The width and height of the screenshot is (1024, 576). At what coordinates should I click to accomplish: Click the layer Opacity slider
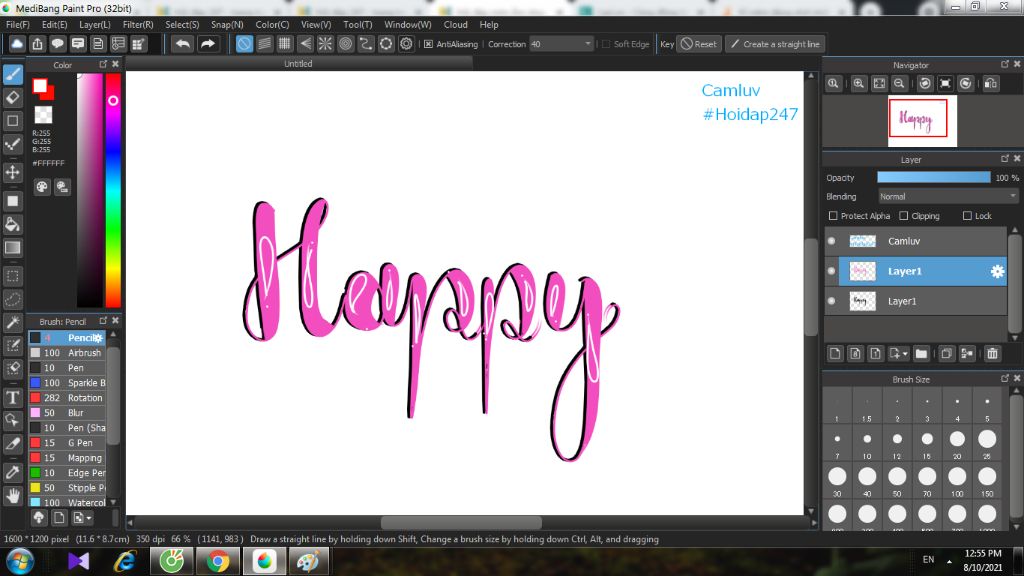[933, 178]
